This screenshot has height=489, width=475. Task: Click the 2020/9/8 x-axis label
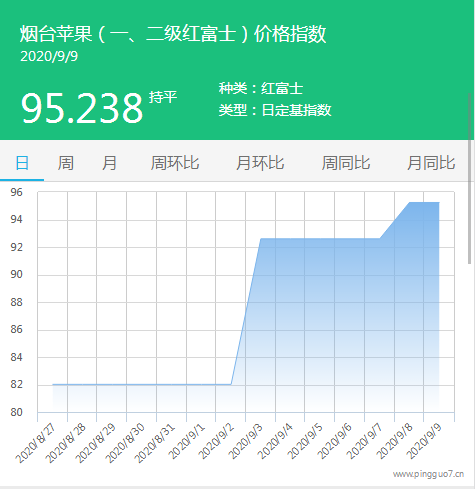coord(394,442)
